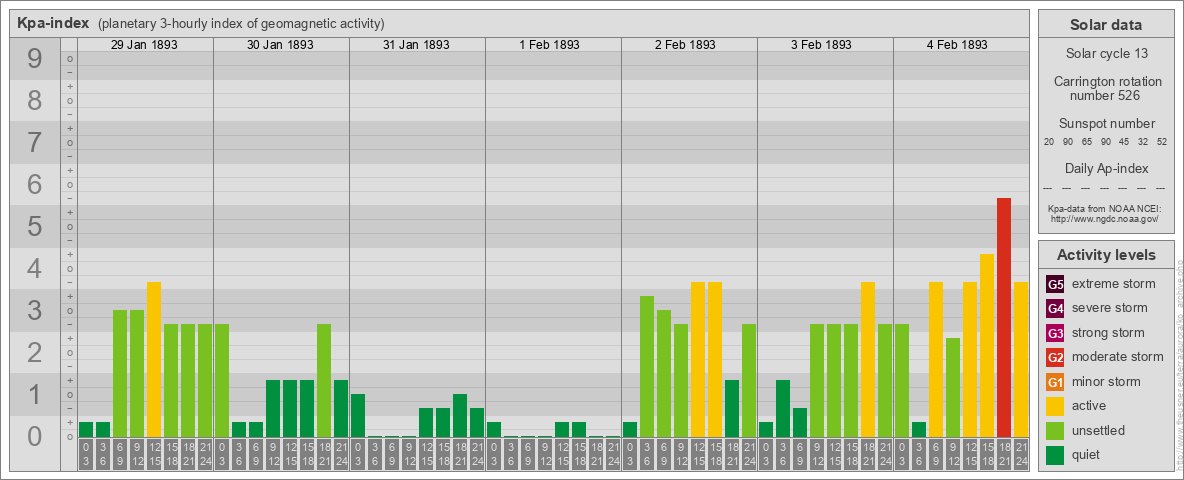The image size is (1184, 480).
Task: Select the 30 Jan 1893 date header
Action: [x=280, y=45]
